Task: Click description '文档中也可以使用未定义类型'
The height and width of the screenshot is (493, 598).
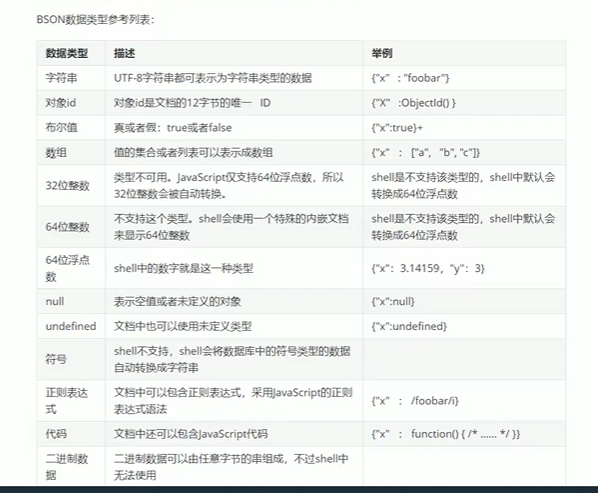Action: [x=183, y=326]
